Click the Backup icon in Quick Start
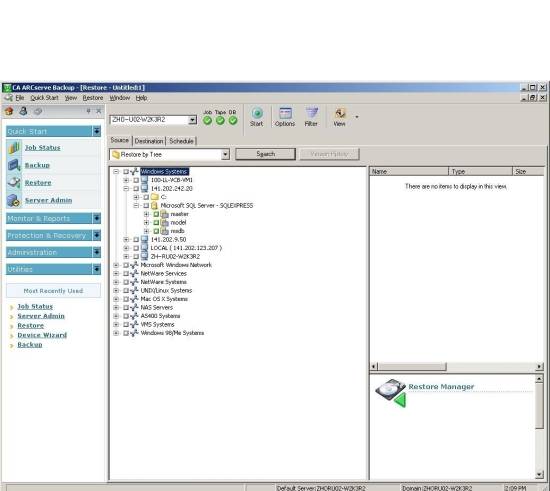Screen dimensions: 550x491 click(x=14, y=165)
